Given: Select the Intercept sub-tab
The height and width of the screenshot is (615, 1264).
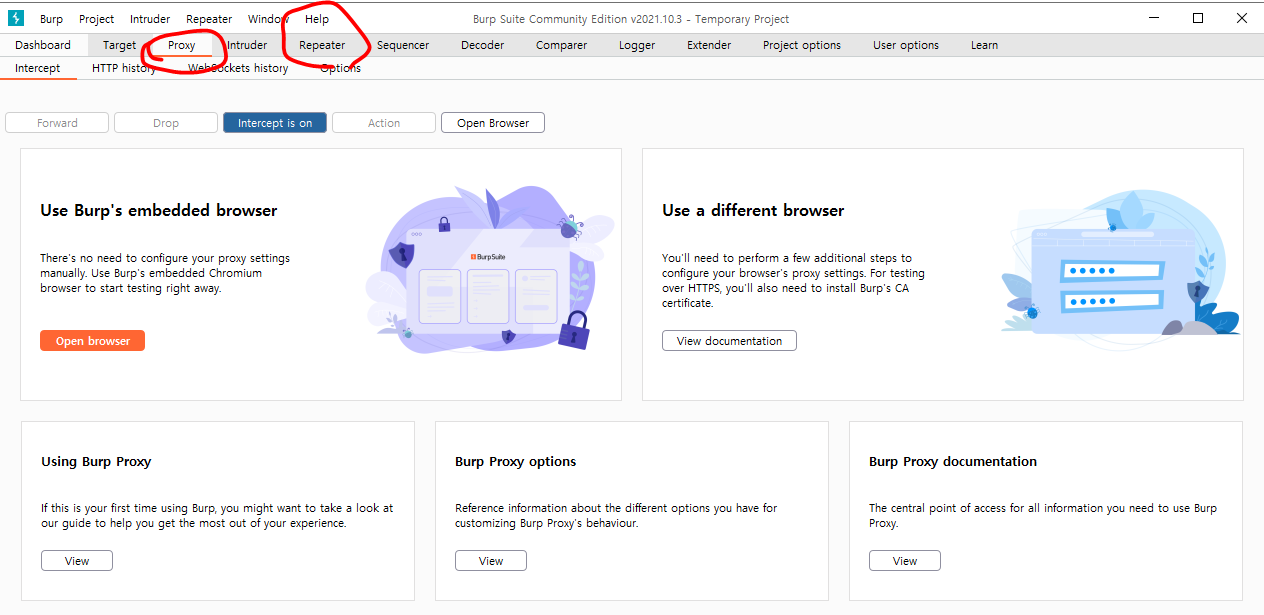Looking at the screenshot, I should pos(38,68).
